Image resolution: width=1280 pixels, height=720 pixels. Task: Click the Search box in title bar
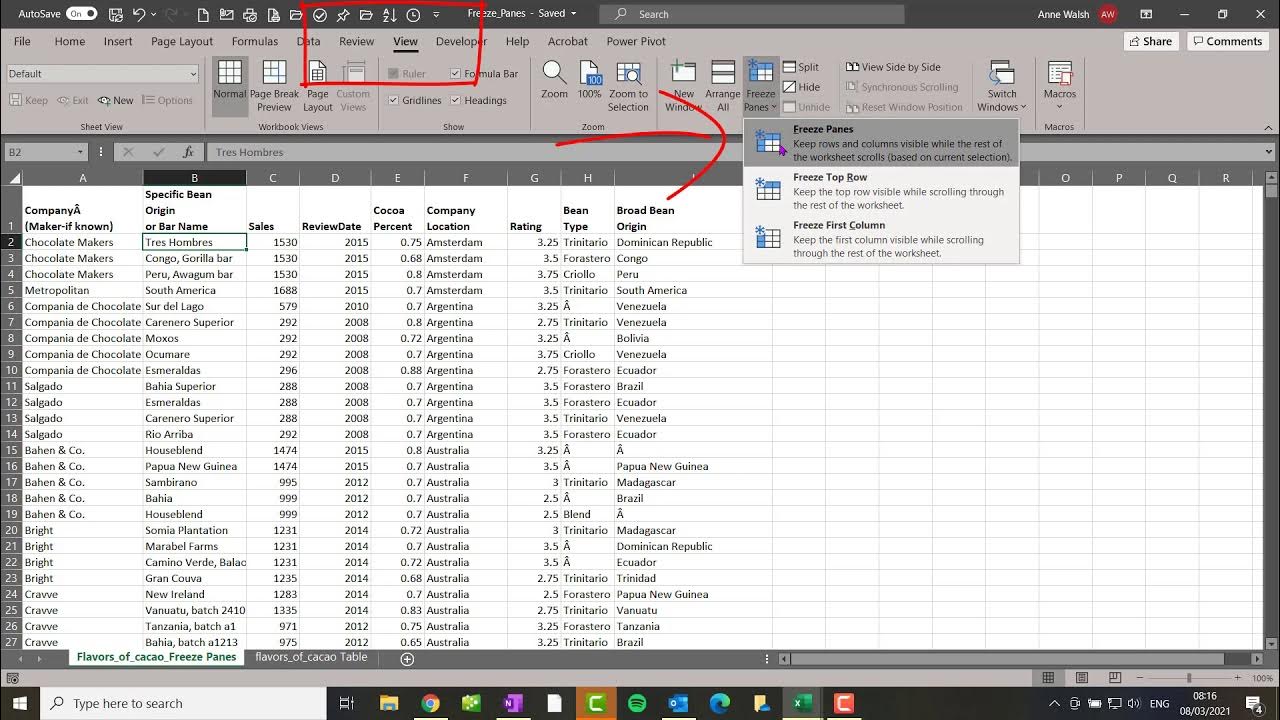click(752, 14)
